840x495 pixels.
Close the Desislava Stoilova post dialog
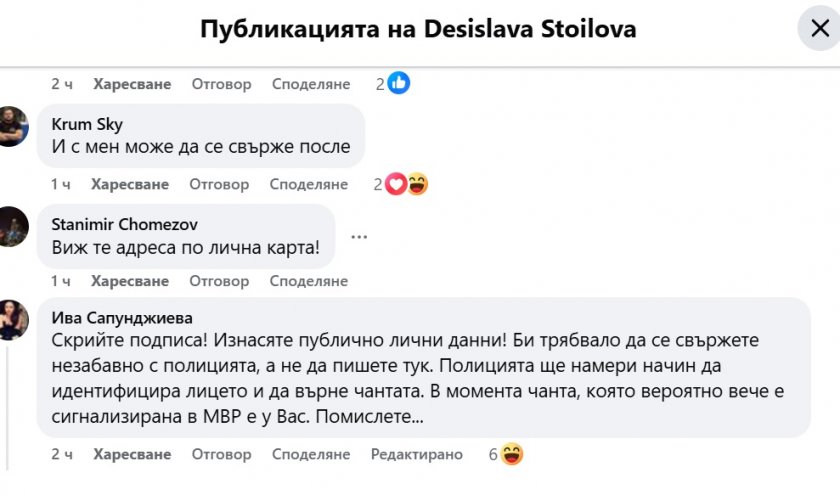pyautogui.click(x=817, y=29)
